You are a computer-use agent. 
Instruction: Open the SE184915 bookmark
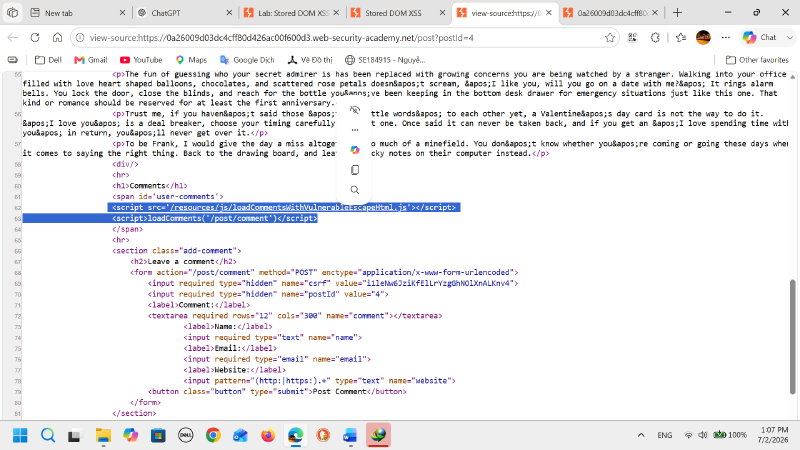385,60
